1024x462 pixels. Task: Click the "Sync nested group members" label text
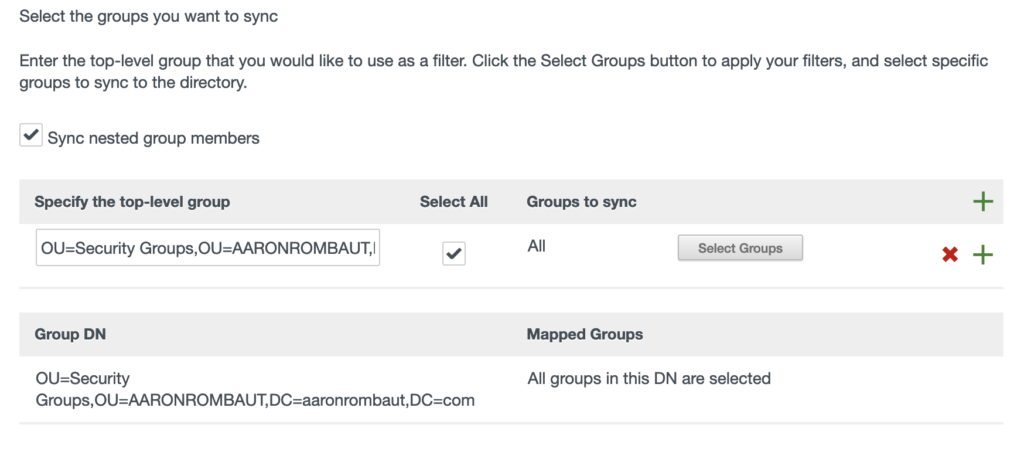153,138
